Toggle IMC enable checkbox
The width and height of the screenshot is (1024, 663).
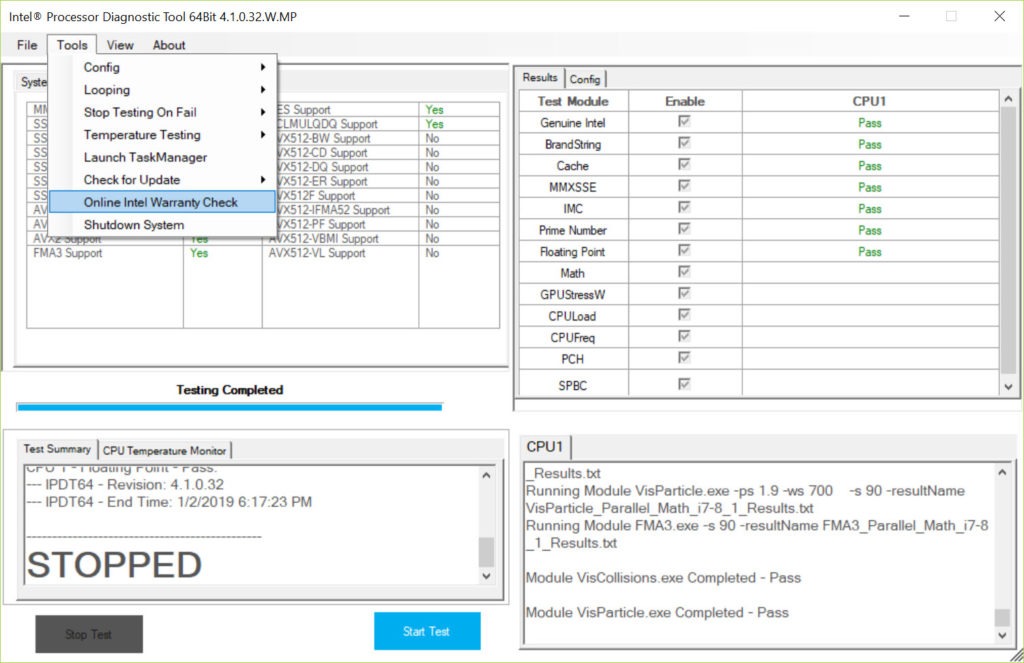click(684, 208)
